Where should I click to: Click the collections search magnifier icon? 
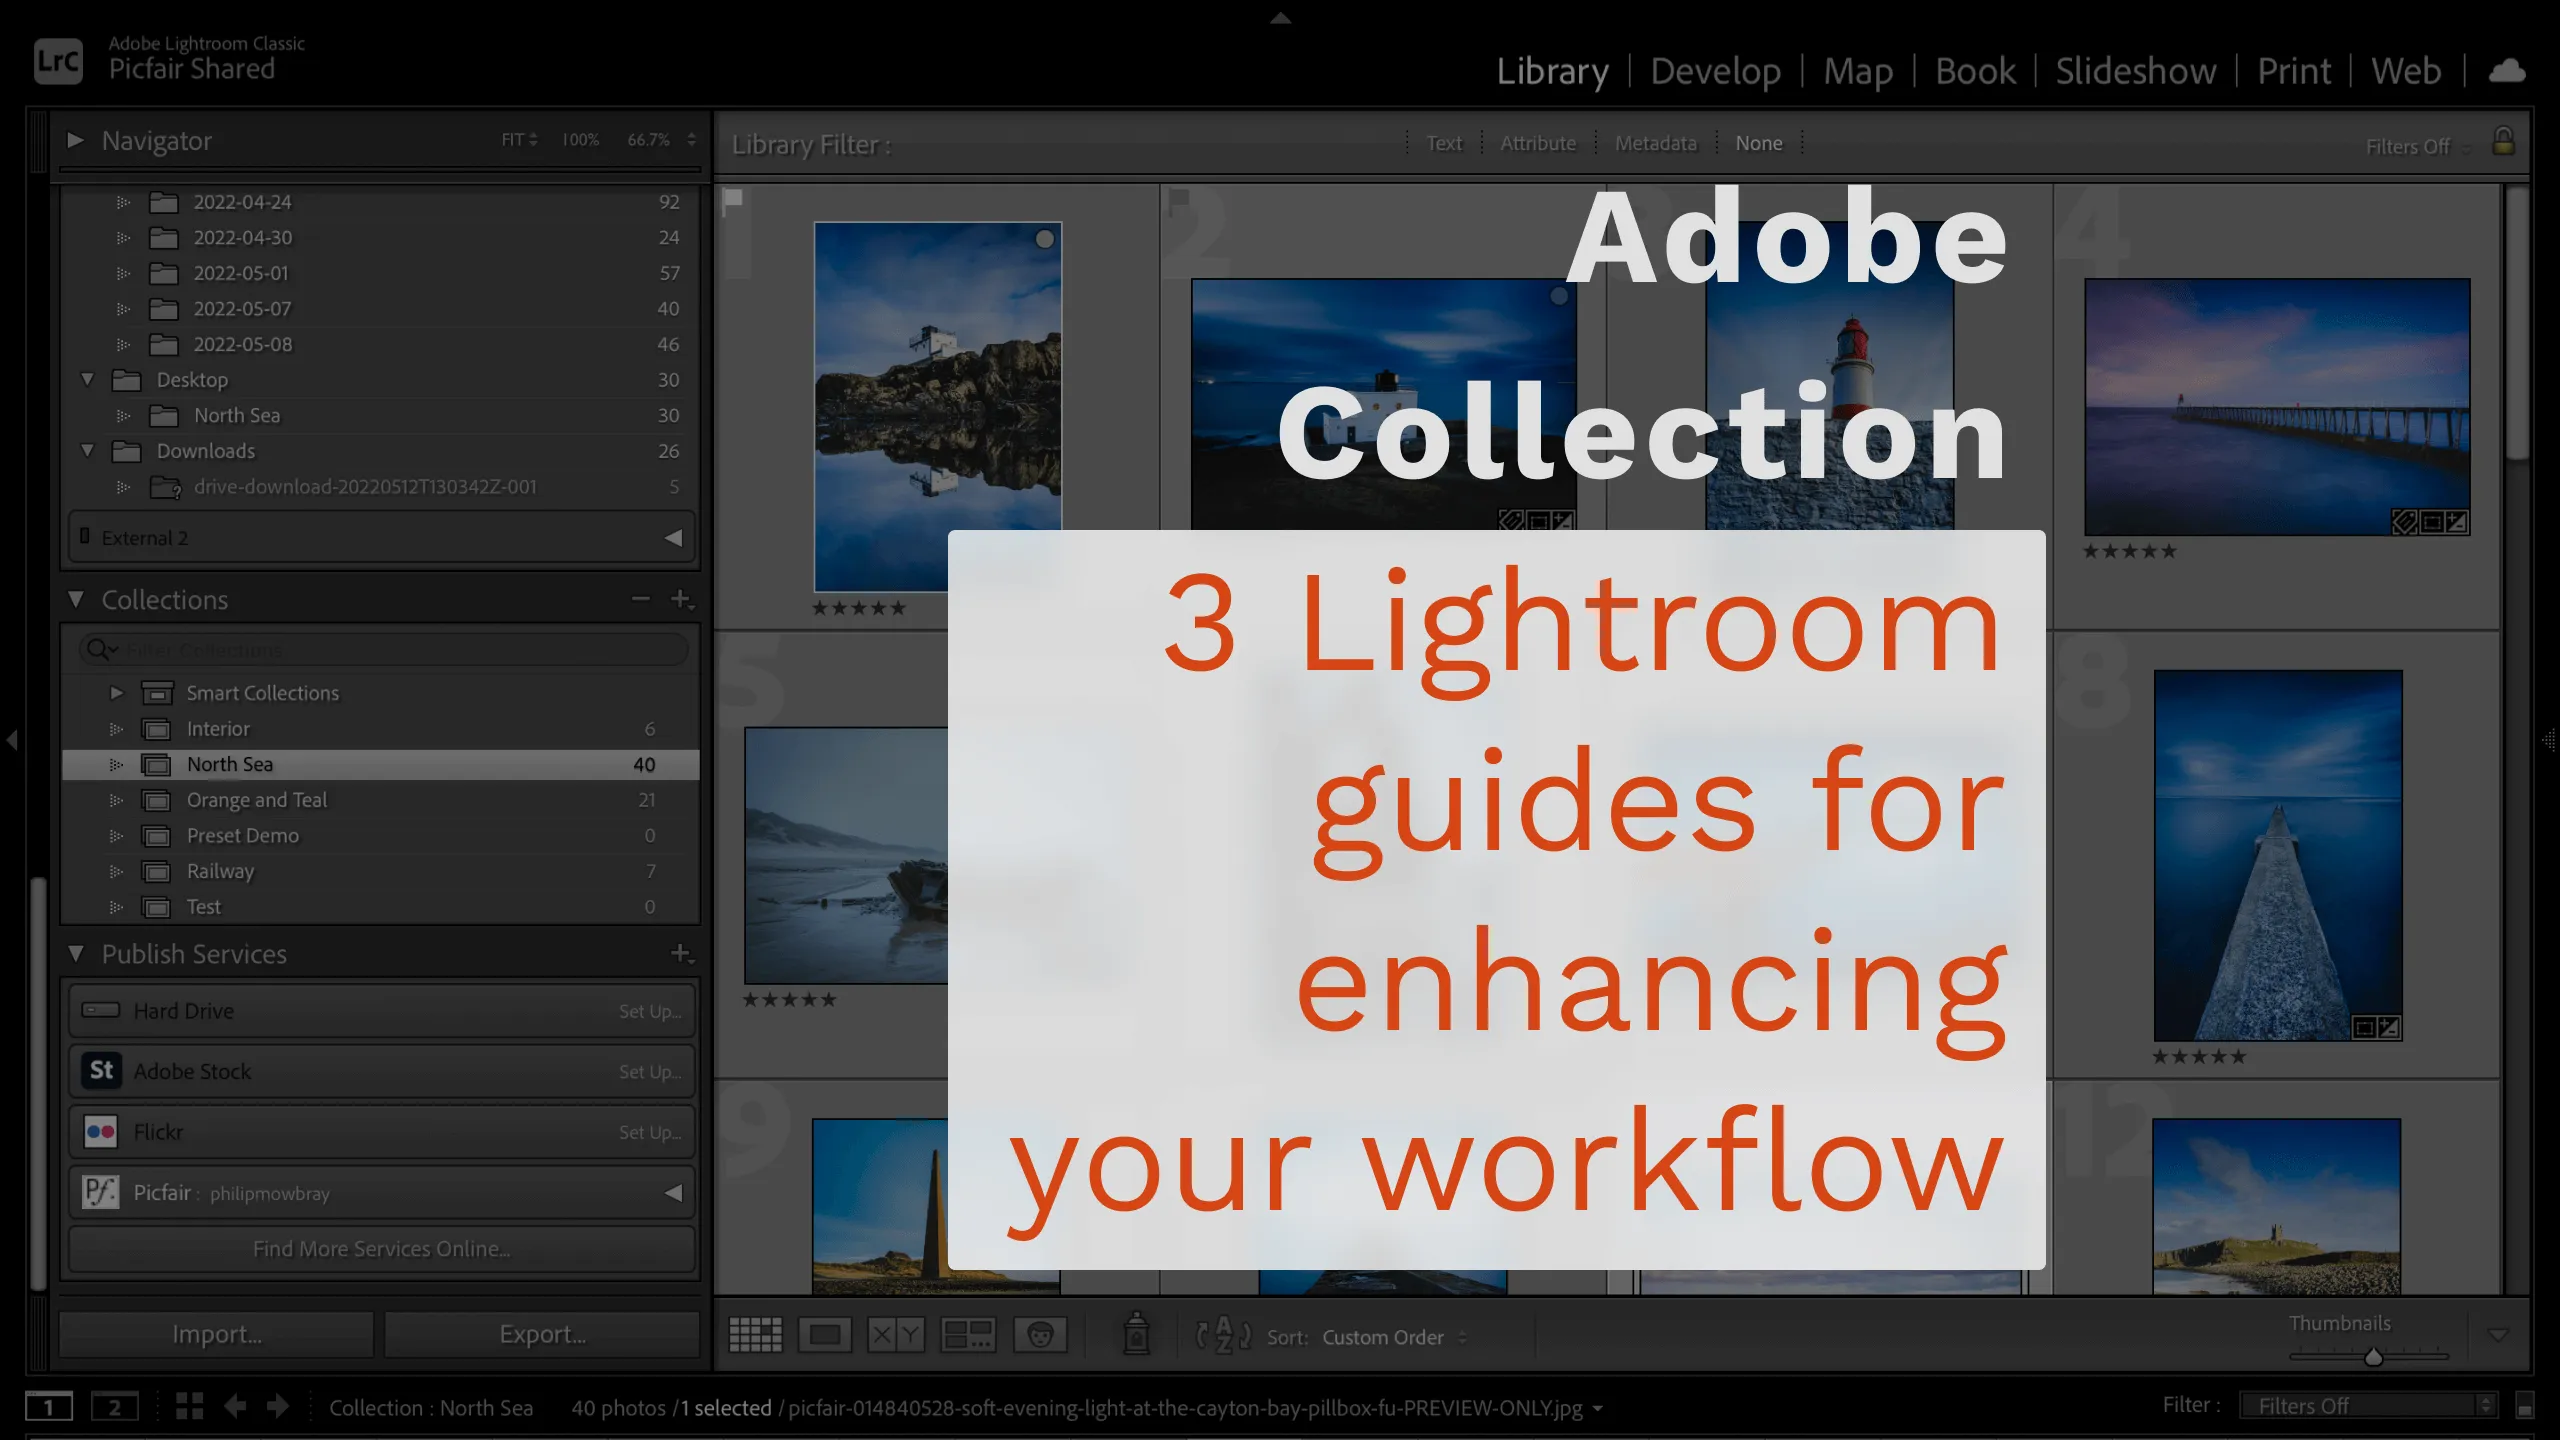99,650
